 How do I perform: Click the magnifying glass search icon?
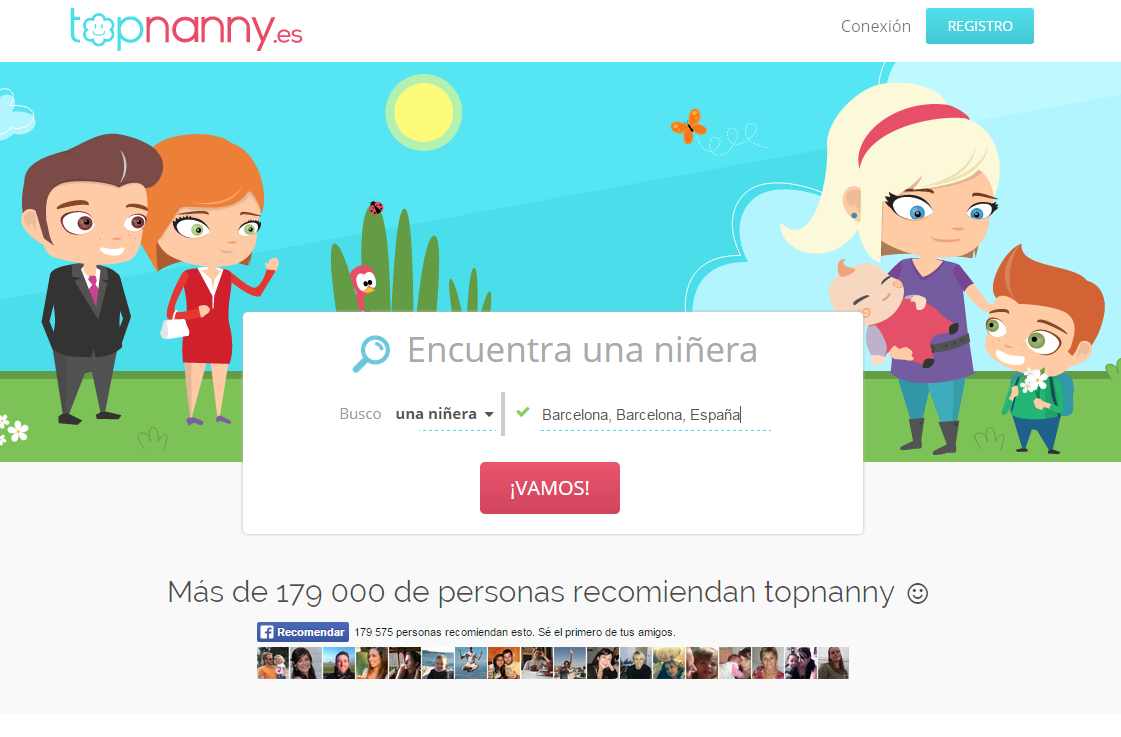[371, 353]
